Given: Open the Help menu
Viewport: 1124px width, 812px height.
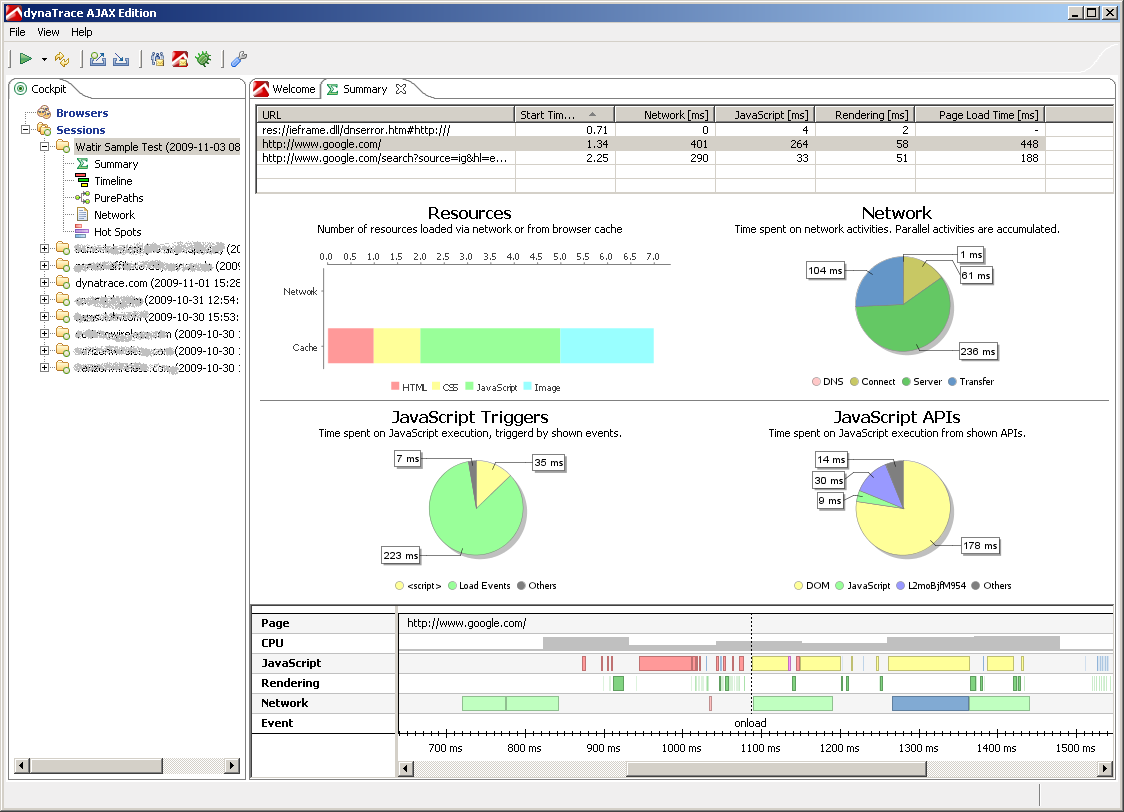Looking at the screenshot, I should pyautogui.click(x=82, y=32).
